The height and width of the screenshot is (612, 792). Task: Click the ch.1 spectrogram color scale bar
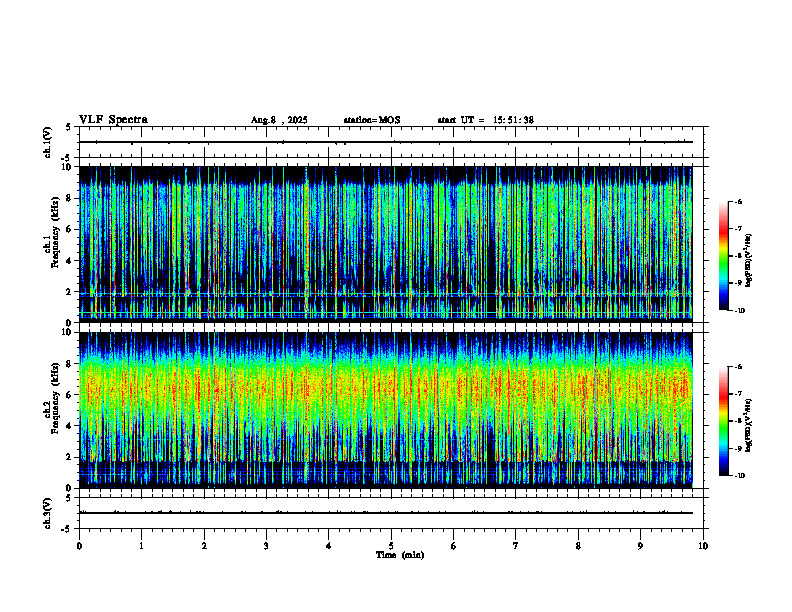(x=723, y=256)
